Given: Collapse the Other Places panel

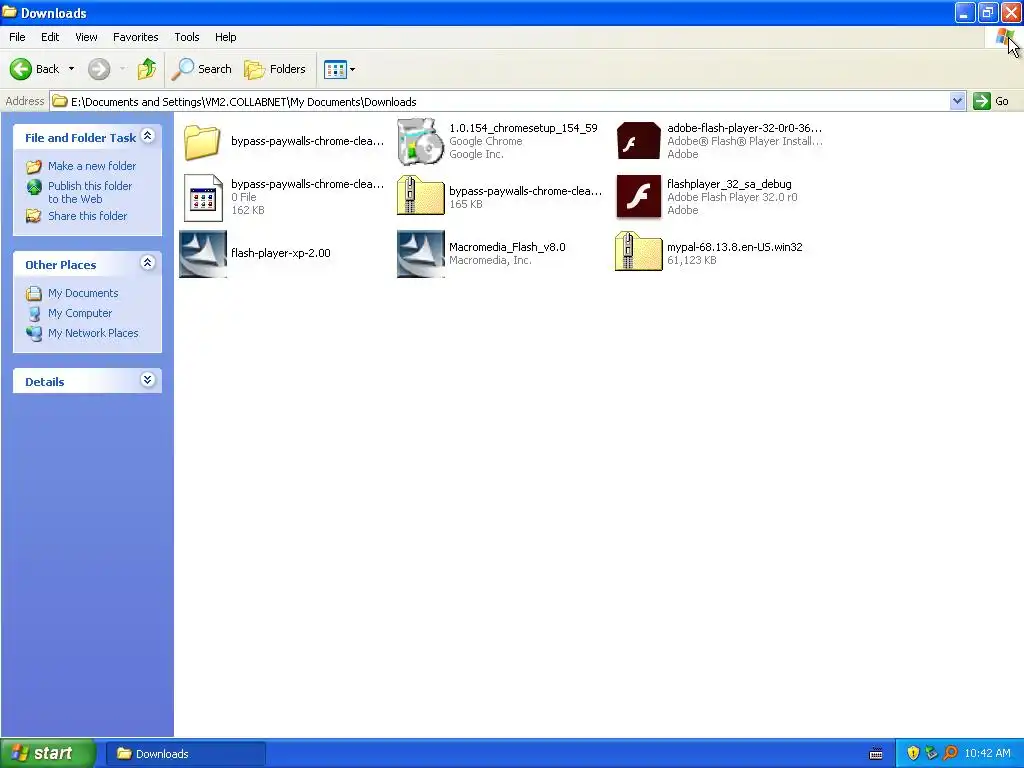Looking at the screenshot, I should [x=148, y=263].
